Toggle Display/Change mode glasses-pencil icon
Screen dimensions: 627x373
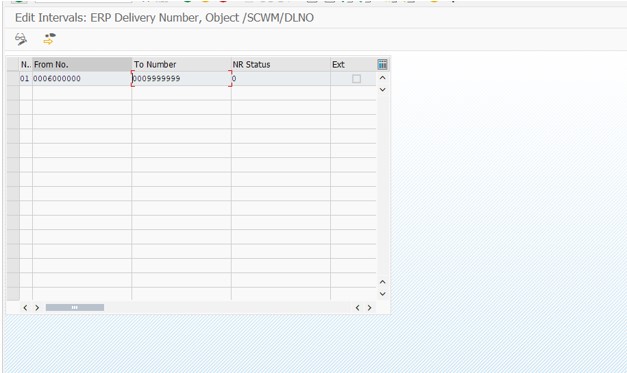[x=21, y=39]
